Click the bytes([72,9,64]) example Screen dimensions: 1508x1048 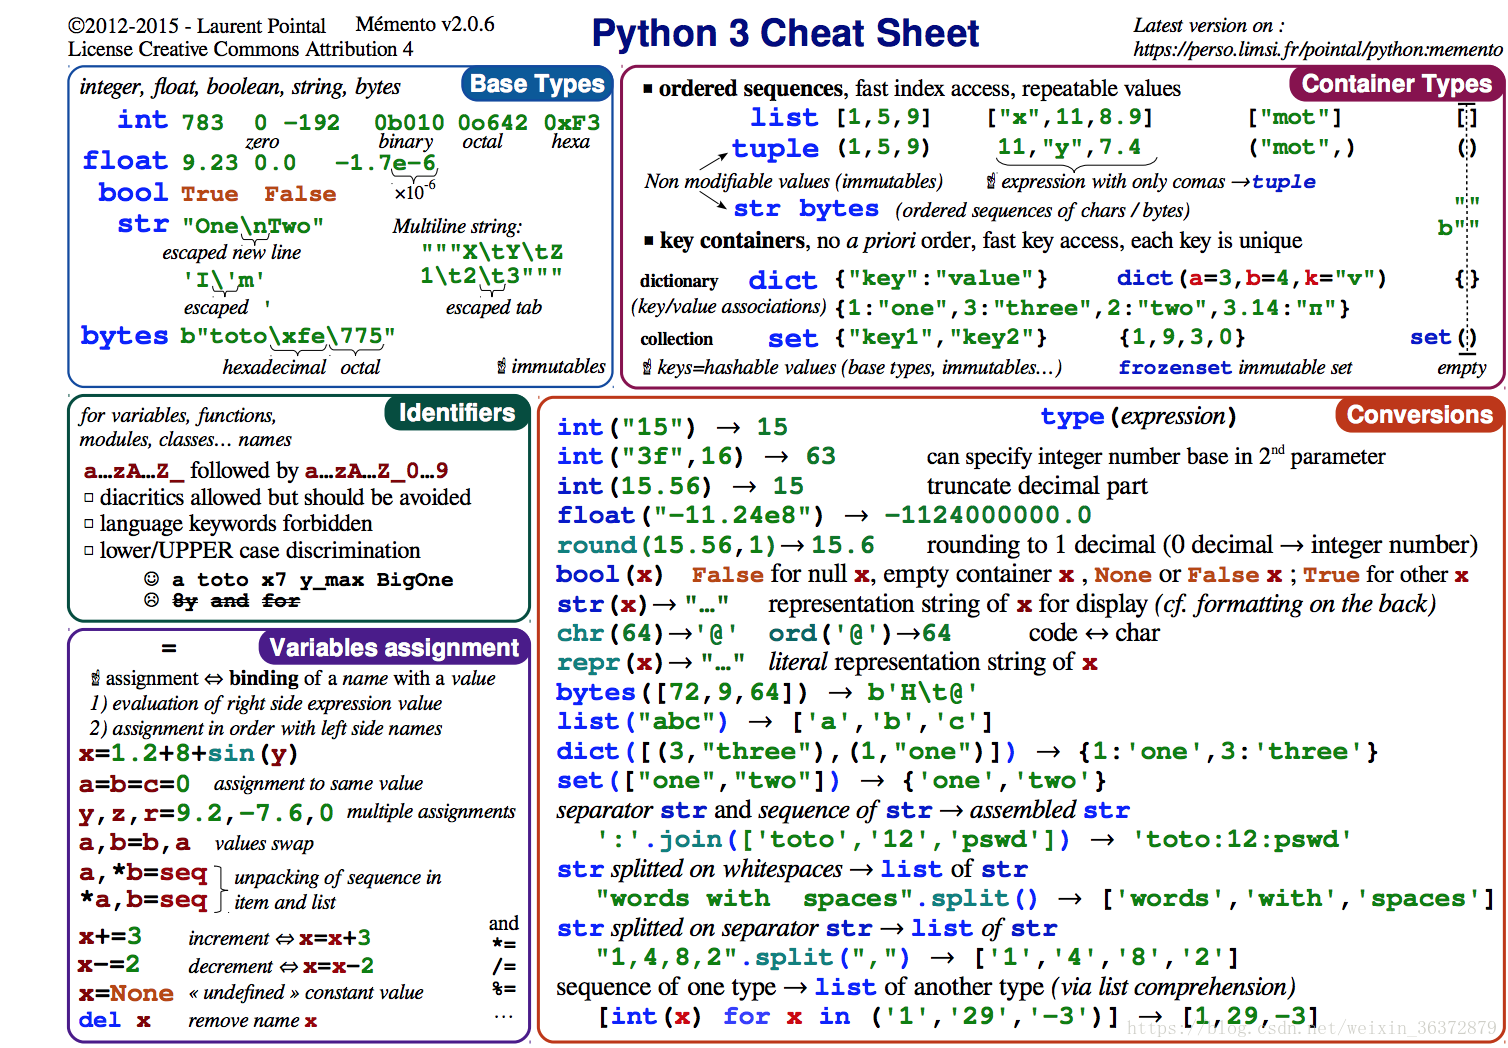682,693
